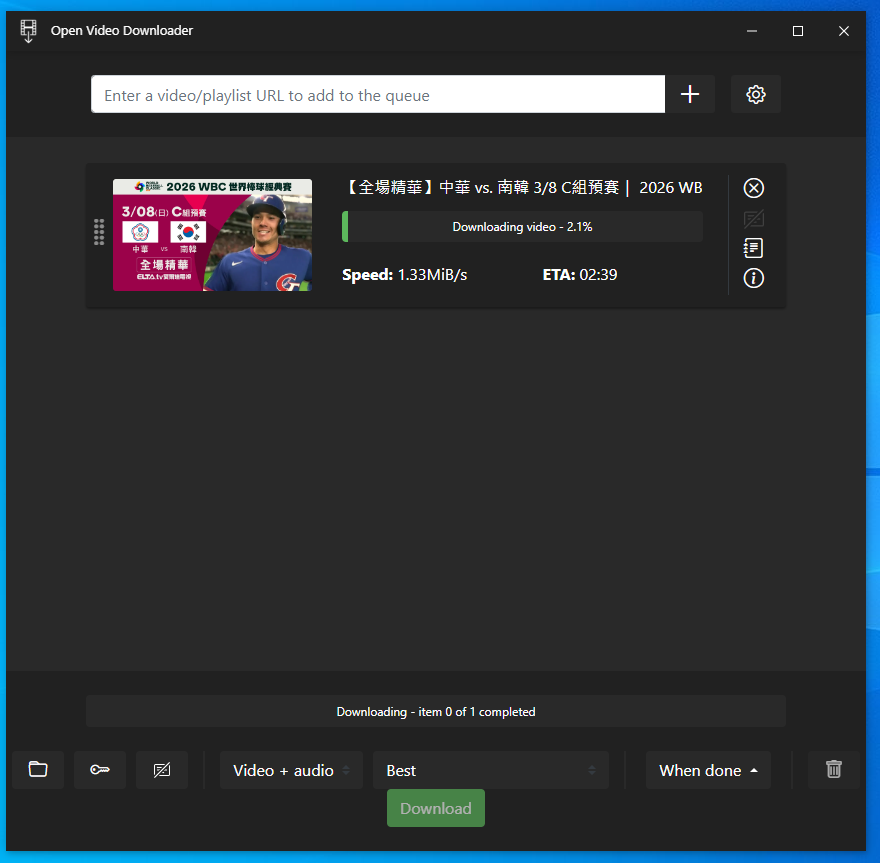Open the download folder picker
The width and height of the screenshot is (880, 863).
(x=38, y=769)
